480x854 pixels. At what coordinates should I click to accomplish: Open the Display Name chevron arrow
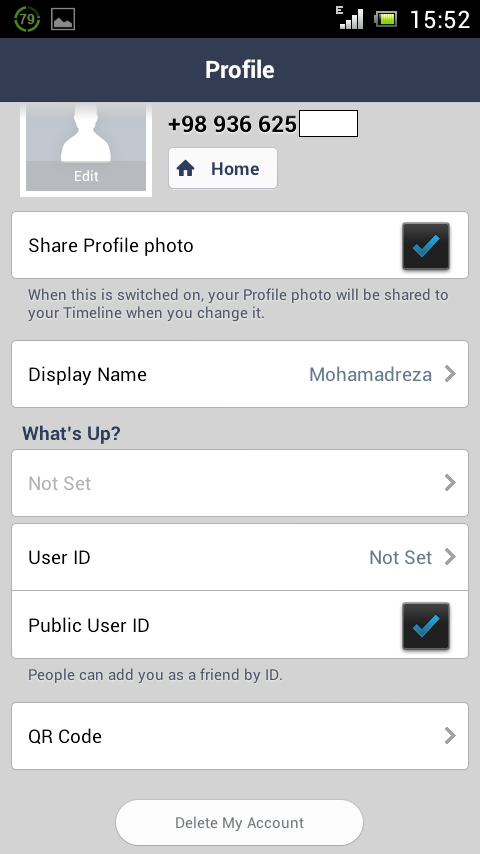coord(450,374)
